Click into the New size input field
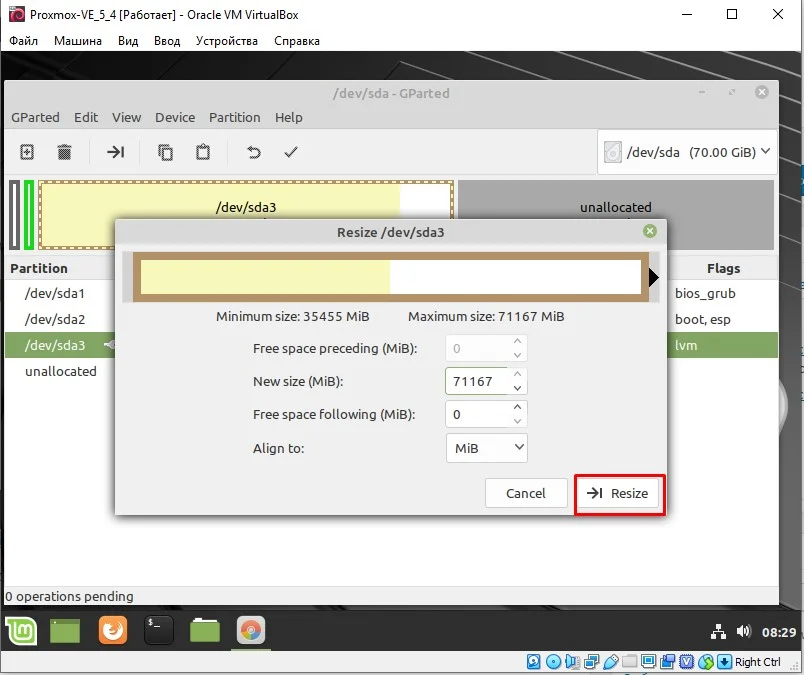This screenshot has width=804, height=675. (x=477, y=381)
